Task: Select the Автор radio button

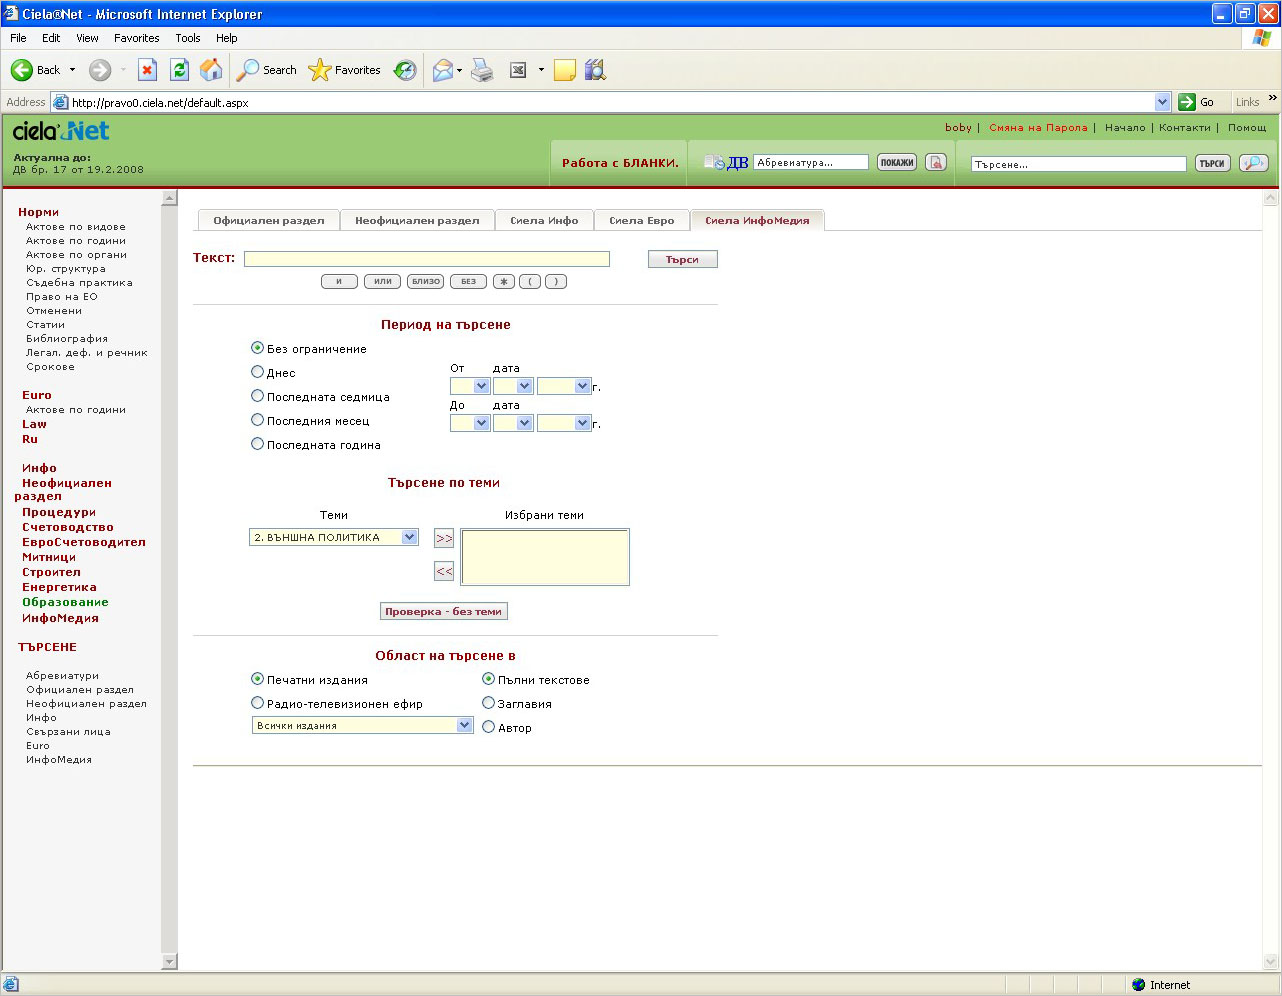Action: [488, 727]
